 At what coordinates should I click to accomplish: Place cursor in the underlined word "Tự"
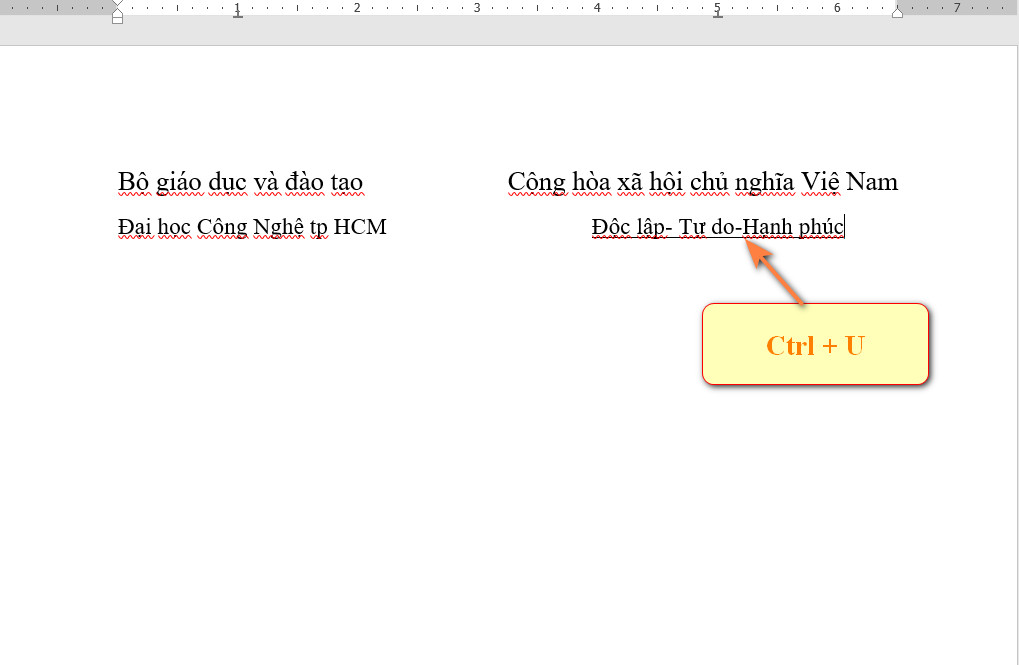tap(692, 227)
